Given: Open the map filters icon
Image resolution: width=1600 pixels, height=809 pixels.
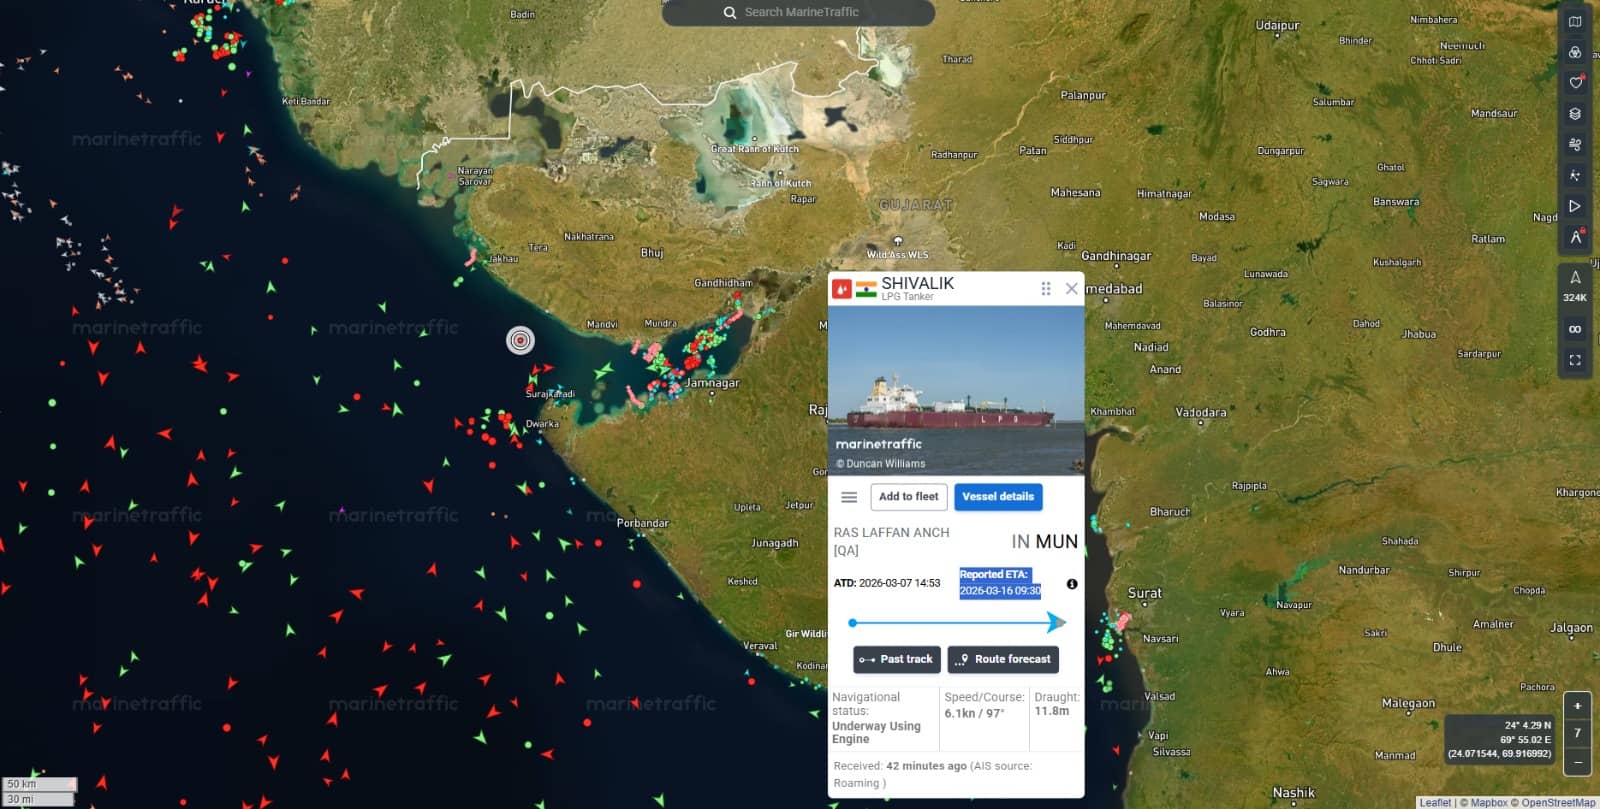Looking at the screenshot, I should (x=1575, y=52).
